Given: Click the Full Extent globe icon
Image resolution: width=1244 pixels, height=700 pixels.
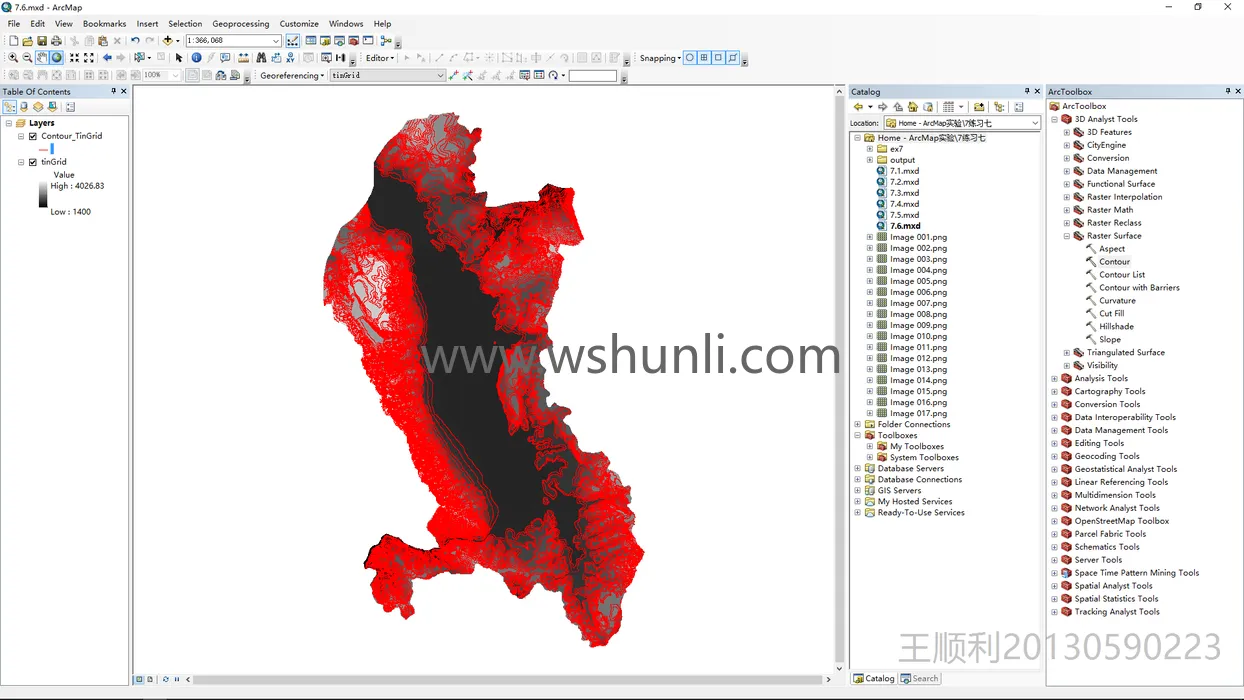Looking at the screenshot, I should [57, 58].
